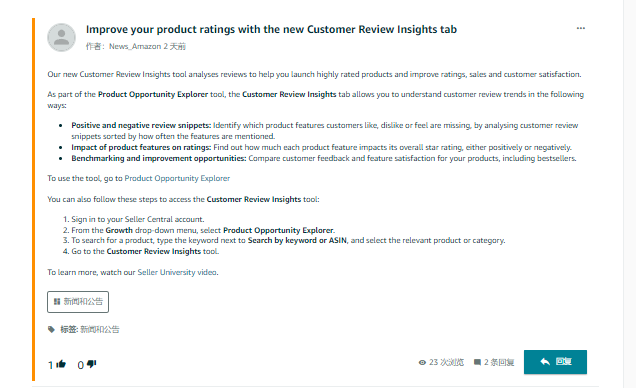
Task: Click the tag label icon
Action: click(x=51, y=329)
